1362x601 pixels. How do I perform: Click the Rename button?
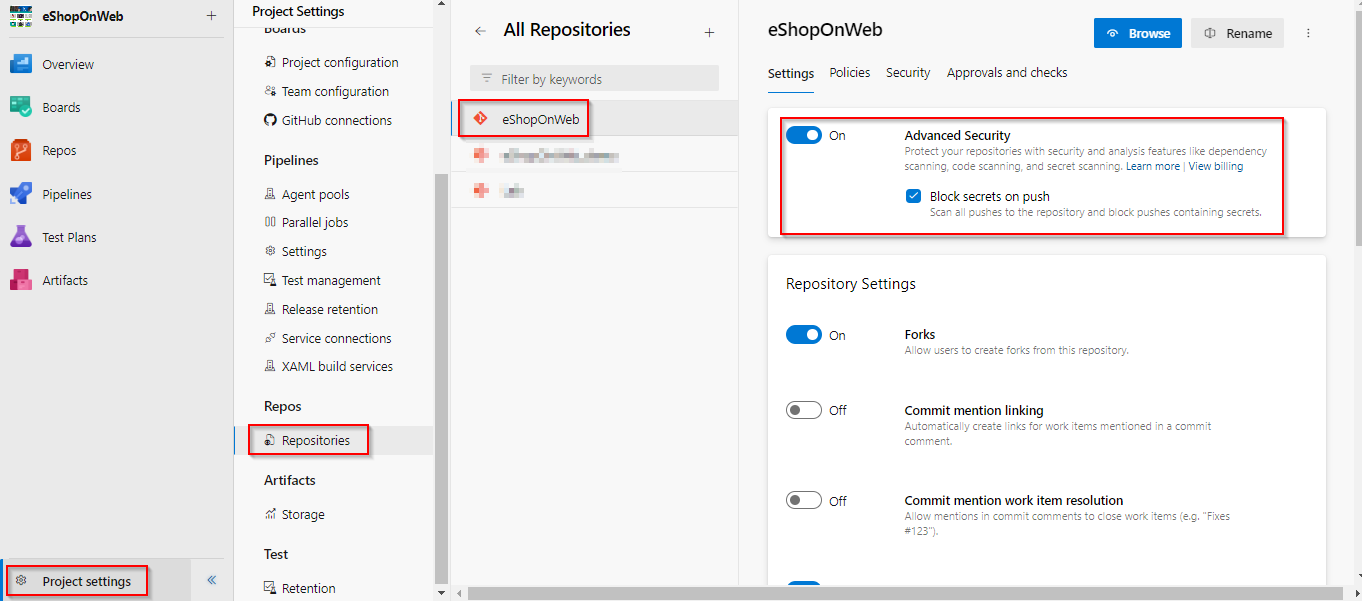(1237, 33)
